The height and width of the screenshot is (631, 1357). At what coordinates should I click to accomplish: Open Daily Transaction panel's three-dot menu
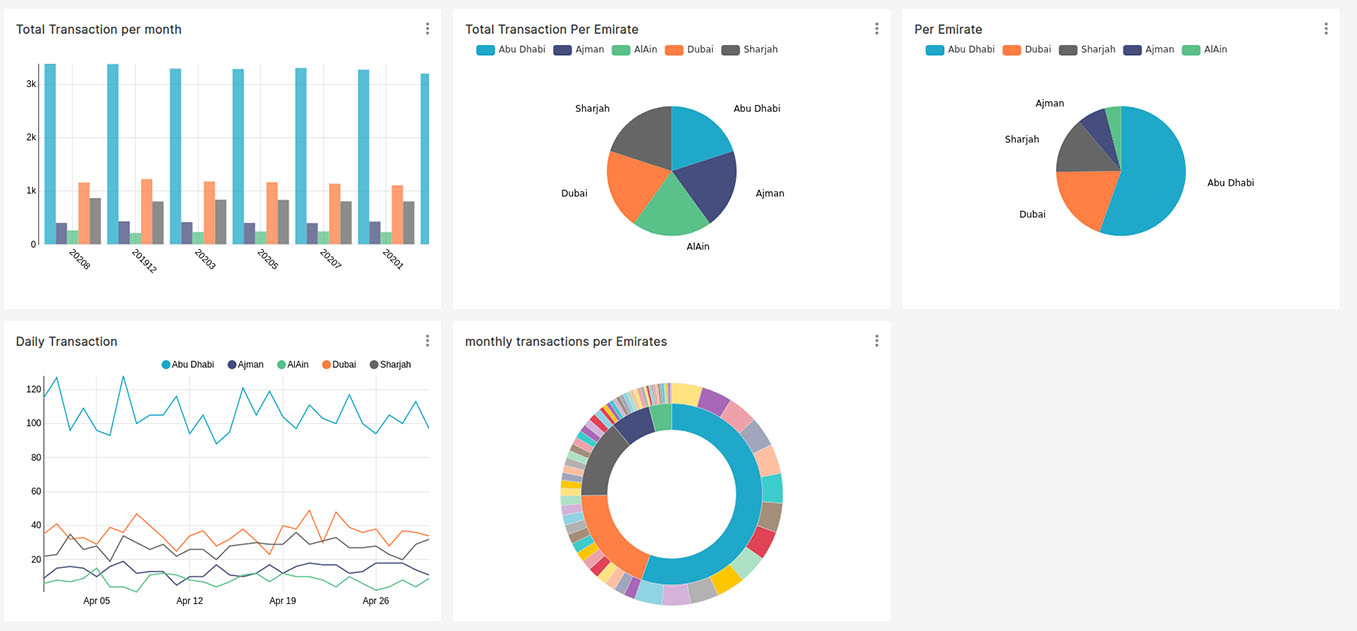coord(427,341)
